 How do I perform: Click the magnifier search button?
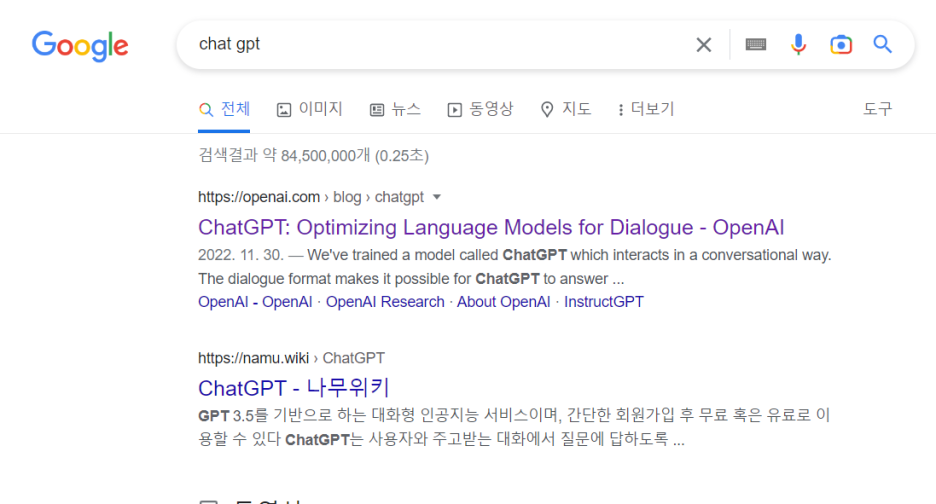tap(882, 44)
